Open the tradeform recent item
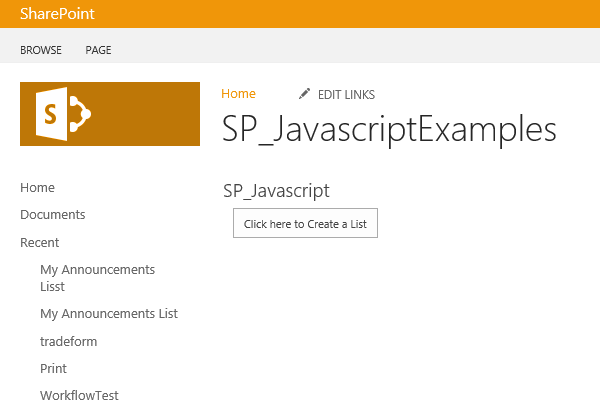Screen dimensions: 600x411 pos(68,341)
